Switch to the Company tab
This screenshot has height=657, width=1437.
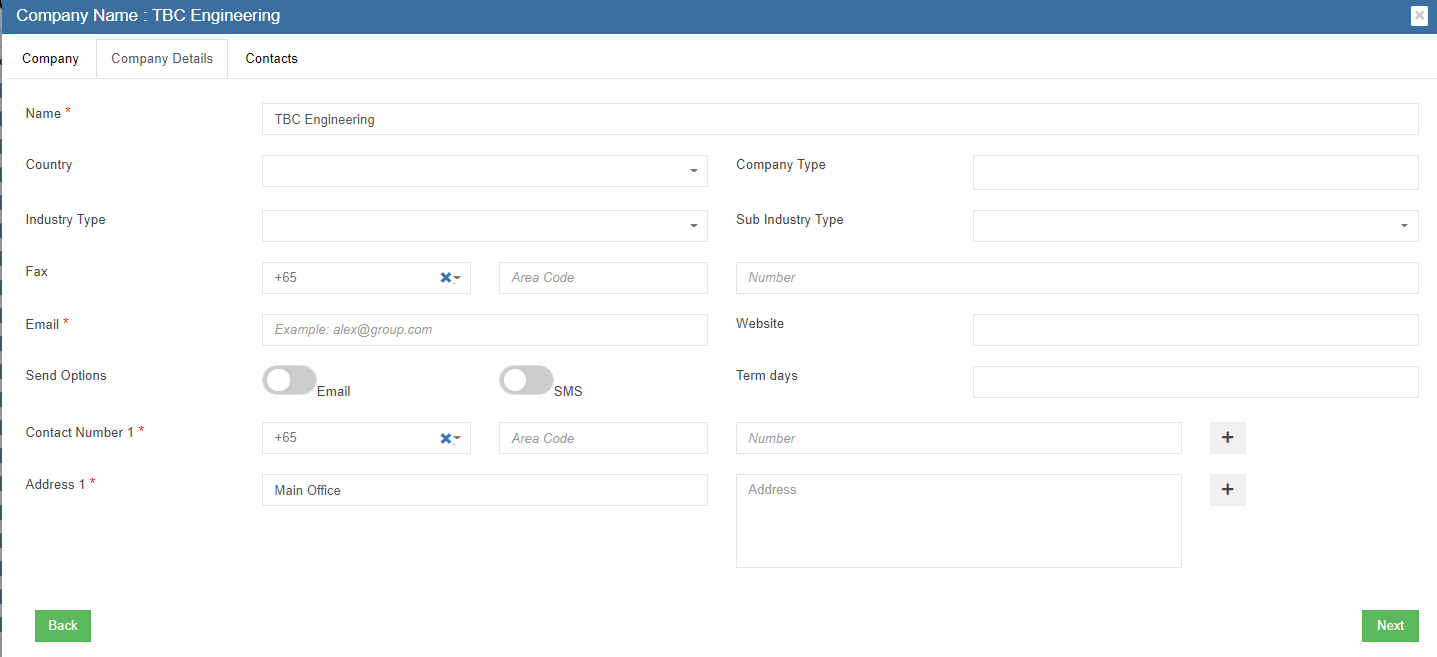tap(50, 59)
